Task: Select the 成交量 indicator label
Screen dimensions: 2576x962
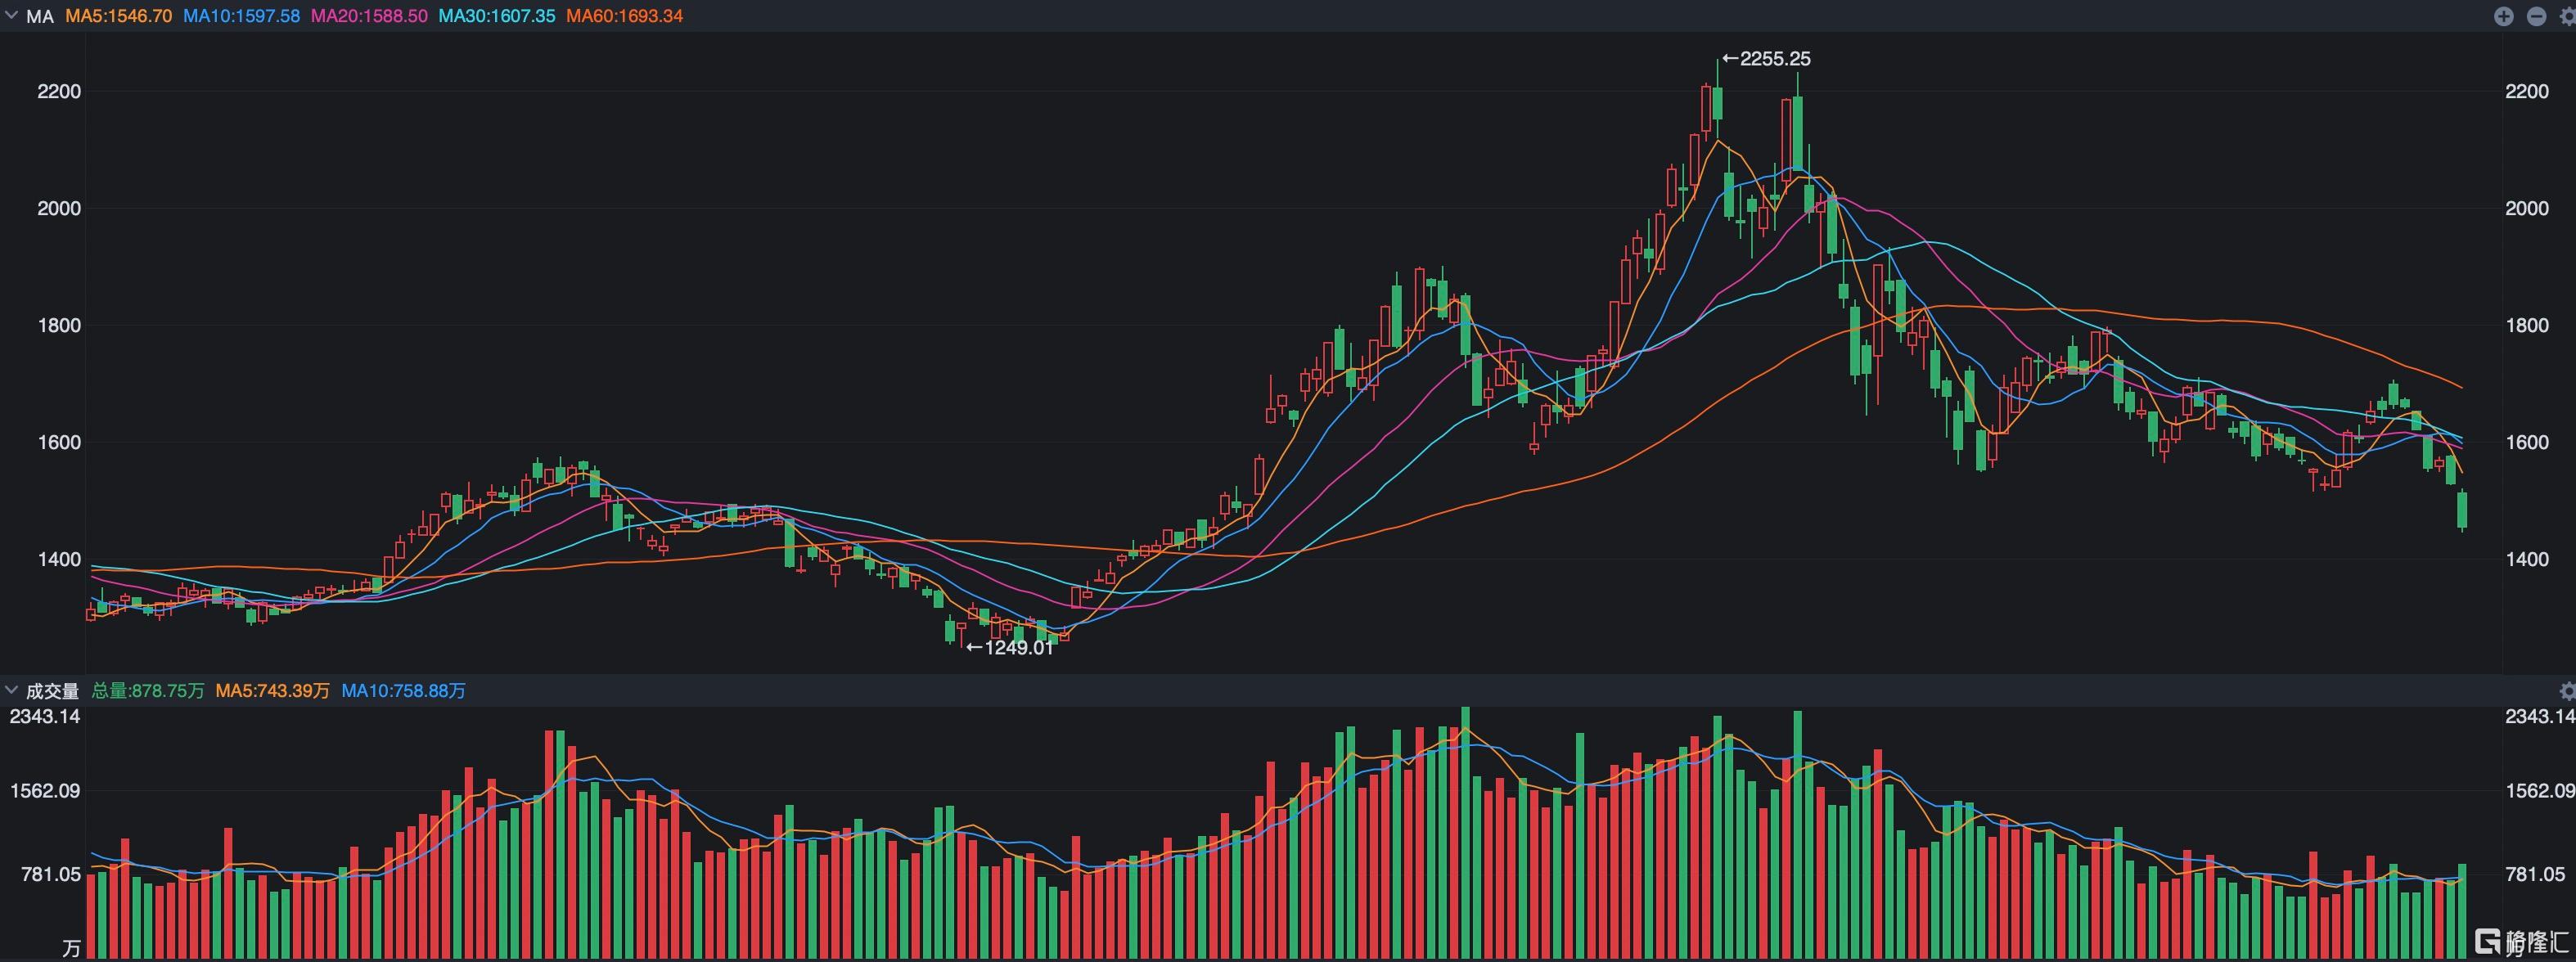Action: tap(52, 691)
